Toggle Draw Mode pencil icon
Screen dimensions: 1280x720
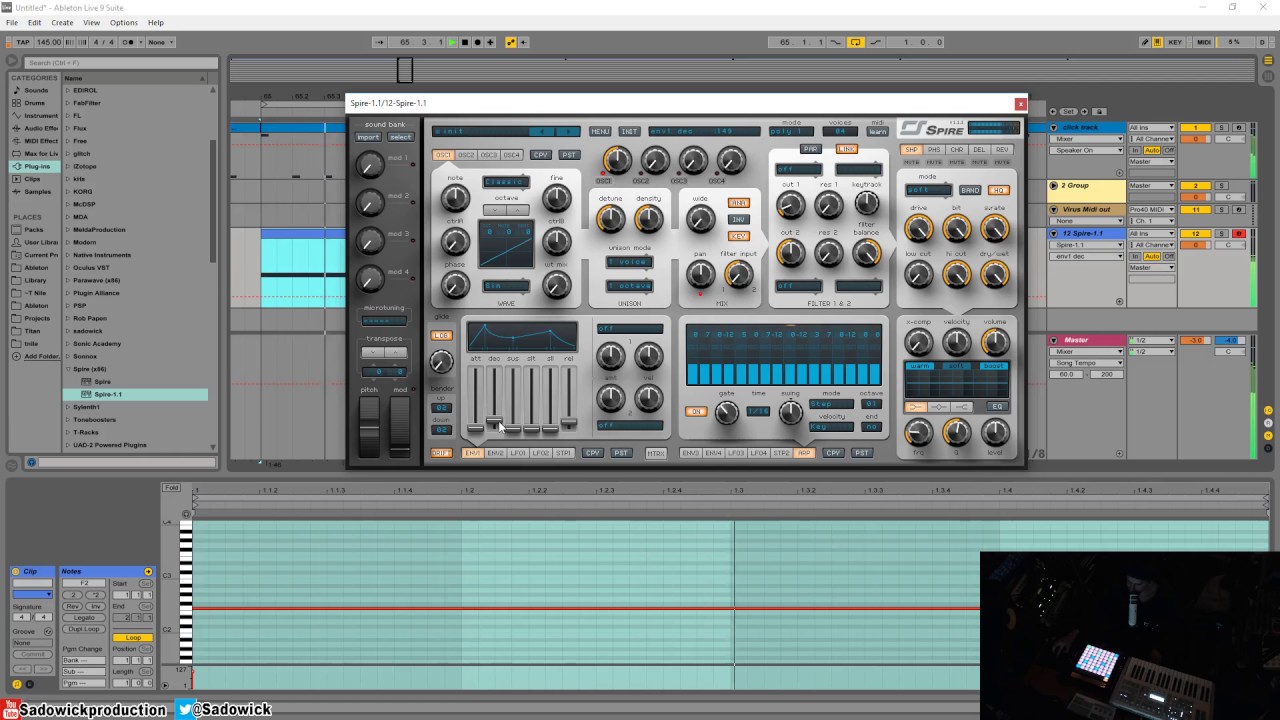[x=1145, y=42]
